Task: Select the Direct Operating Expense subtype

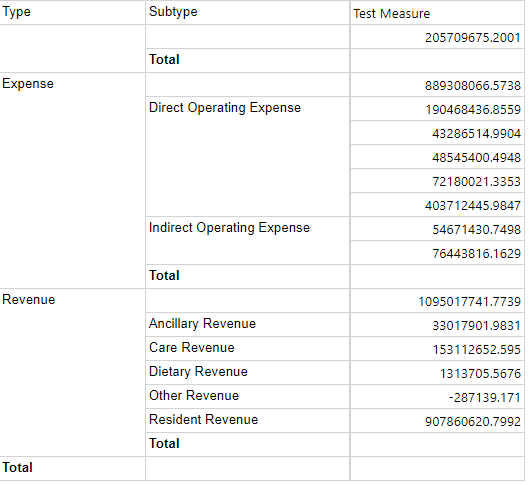Action: point(225,108)
